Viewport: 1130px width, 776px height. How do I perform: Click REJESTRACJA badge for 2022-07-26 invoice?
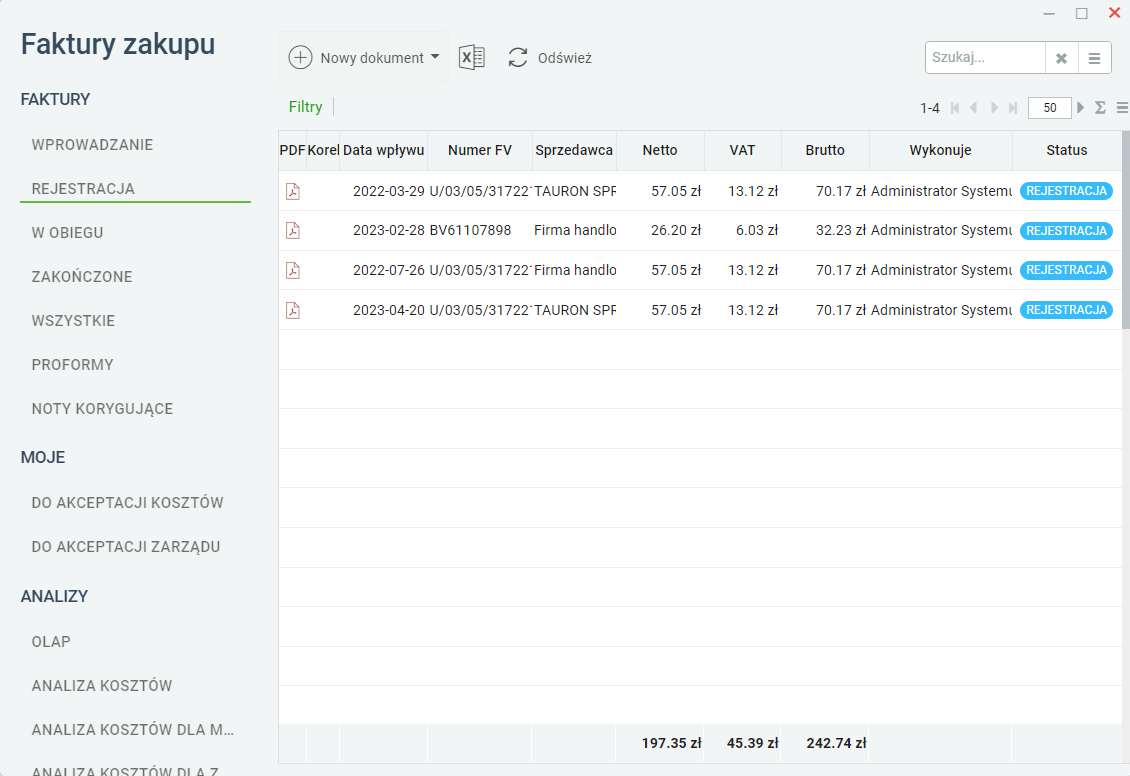pos(1066,270)
